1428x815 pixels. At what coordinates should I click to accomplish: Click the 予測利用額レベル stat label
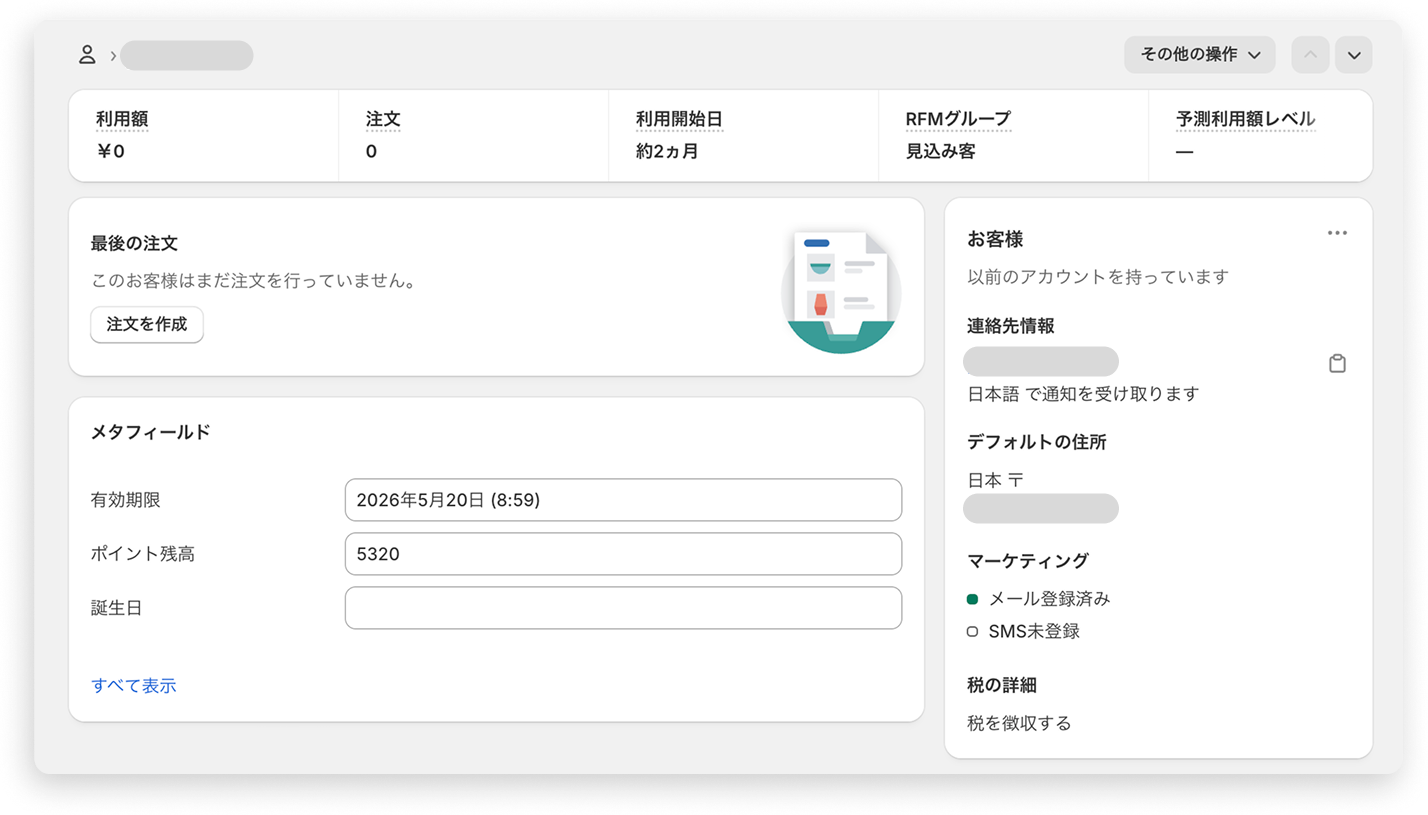point(1245,120)
